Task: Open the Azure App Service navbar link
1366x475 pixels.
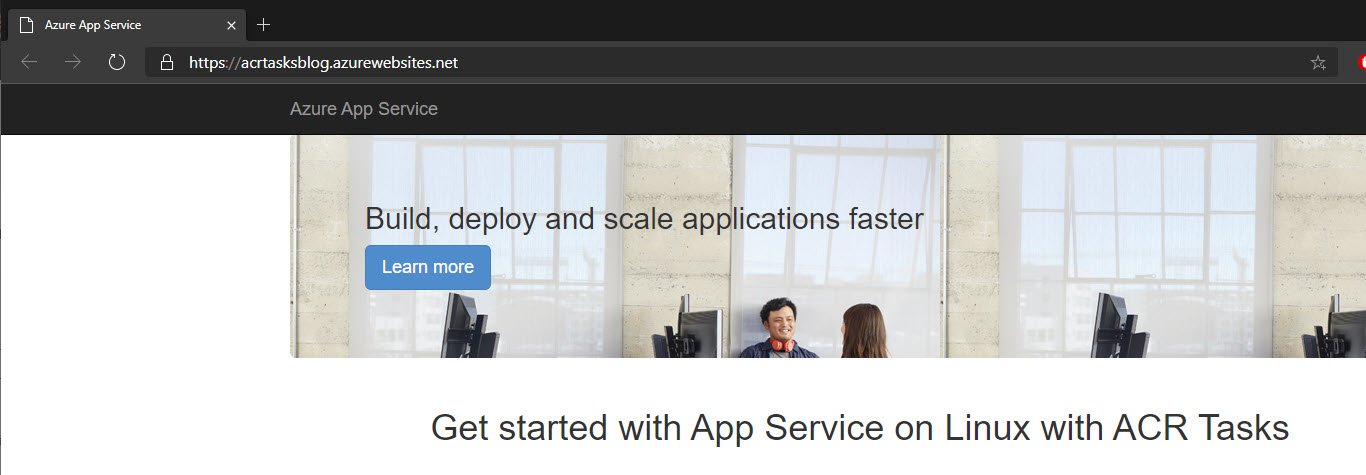Action: (363, 109)
